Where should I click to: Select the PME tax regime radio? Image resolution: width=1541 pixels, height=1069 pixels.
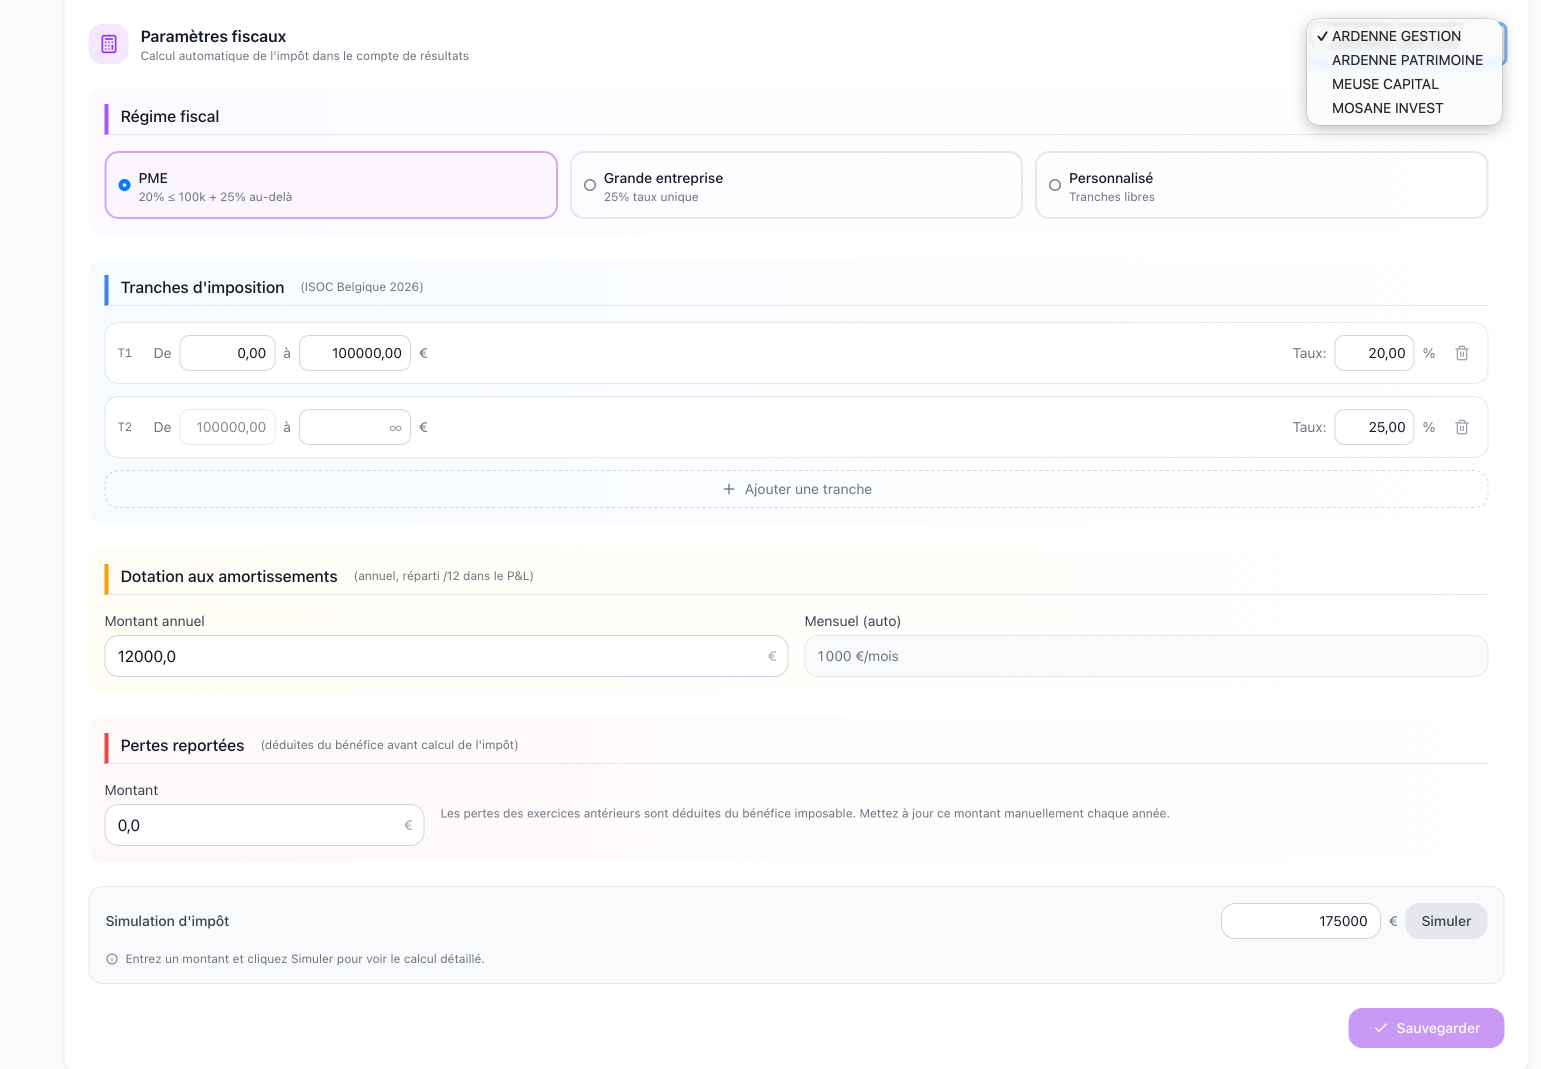click(125, 185)
